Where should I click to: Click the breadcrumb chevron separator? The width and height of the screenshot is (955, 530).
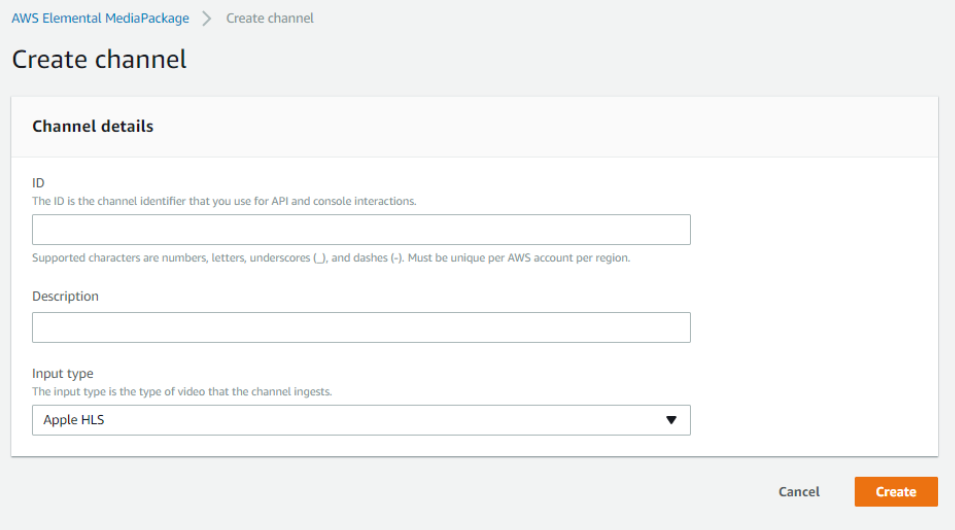(207, 18)
